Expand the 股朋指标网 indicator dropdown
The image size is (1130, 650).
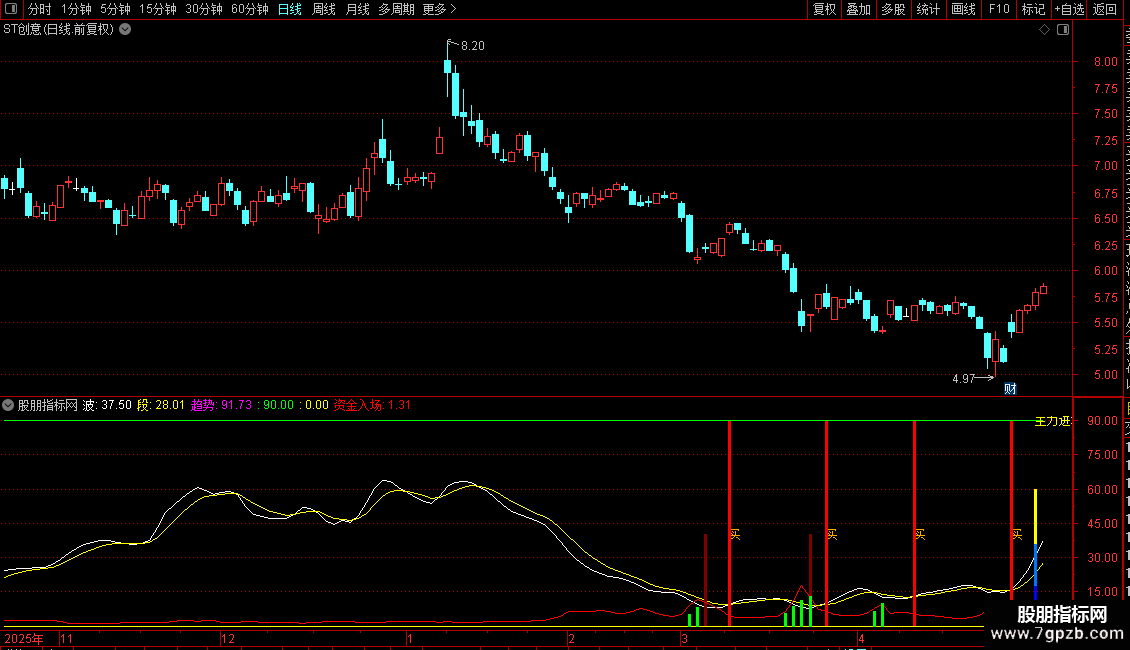(x=8, y=405)
